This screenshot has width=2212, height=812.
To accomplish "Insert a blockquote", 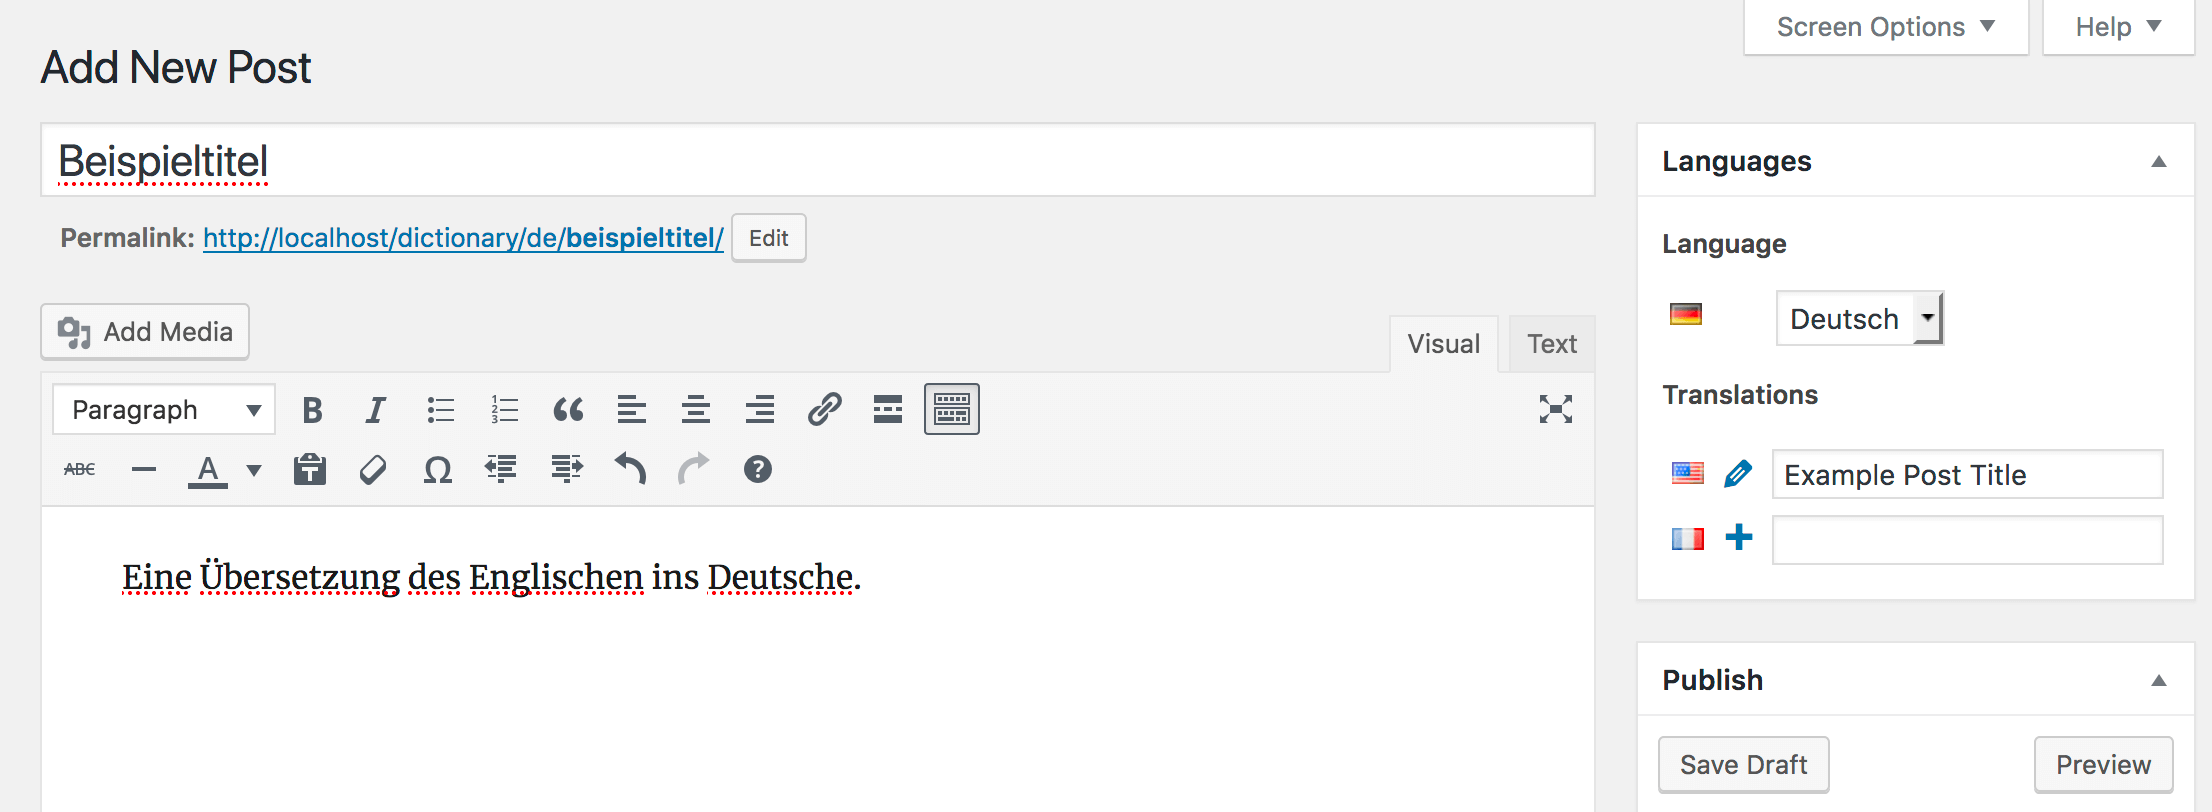I will pos(568,409).
